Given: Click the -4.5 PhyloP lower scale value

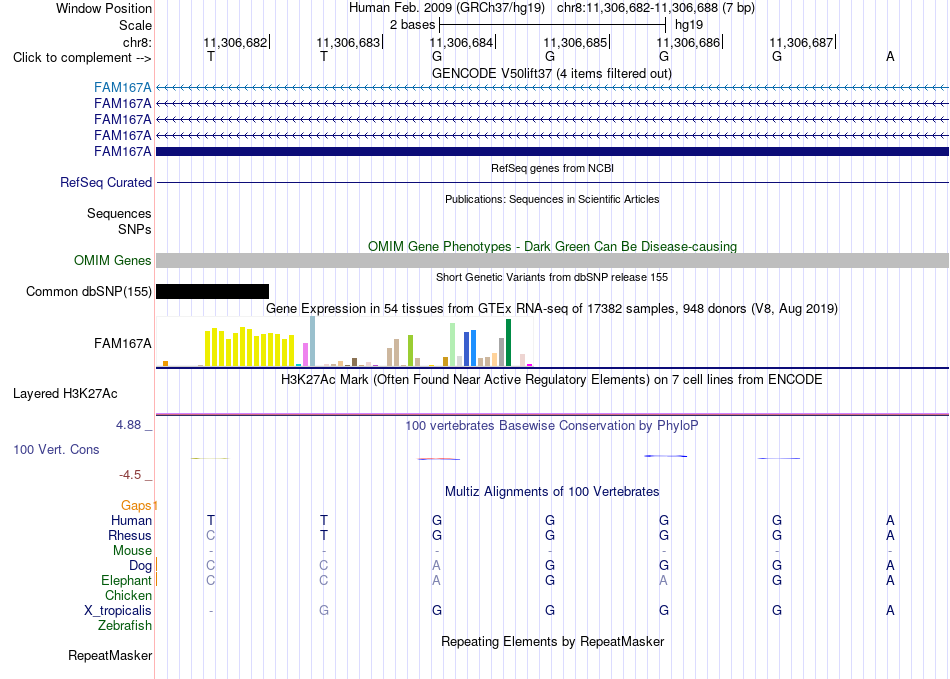Looking at the screenshot, I should point(130,475).
